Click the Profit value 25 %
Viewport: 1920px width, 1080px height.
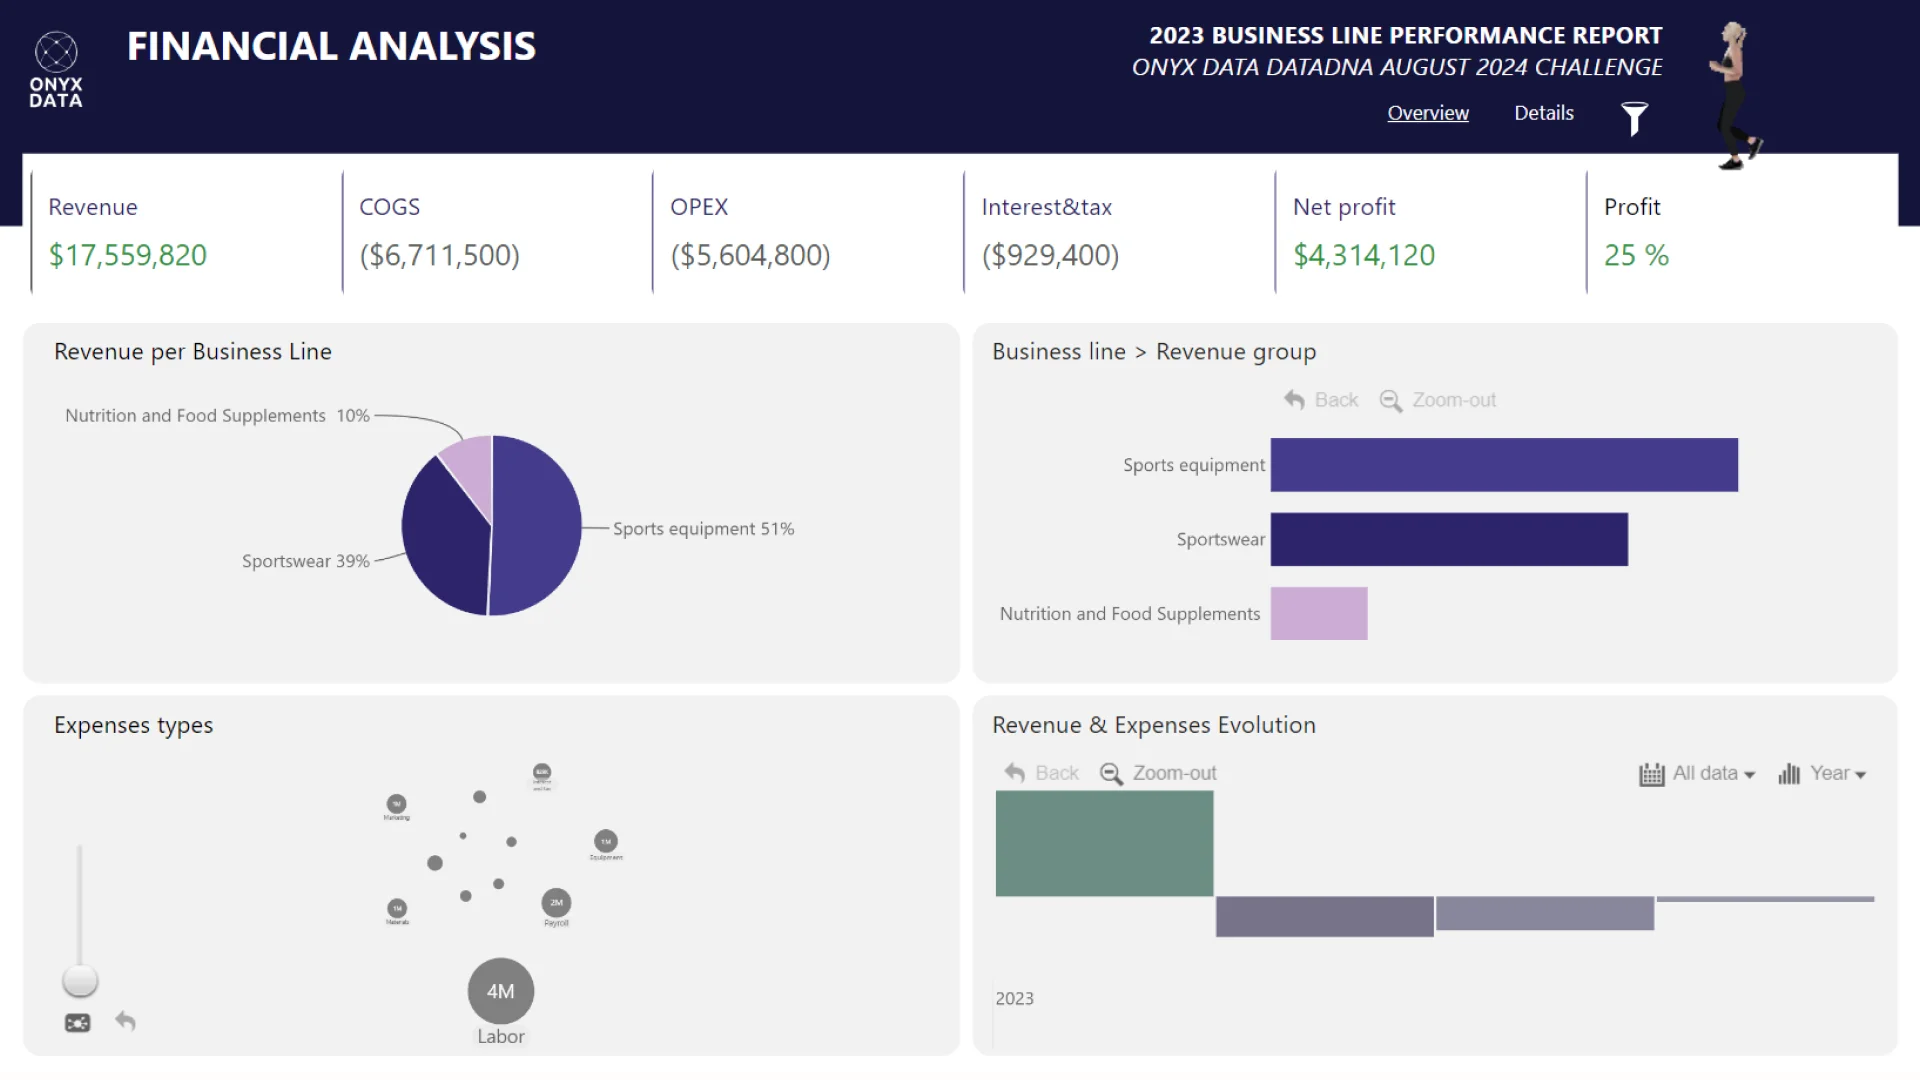tap(1637, 255)
